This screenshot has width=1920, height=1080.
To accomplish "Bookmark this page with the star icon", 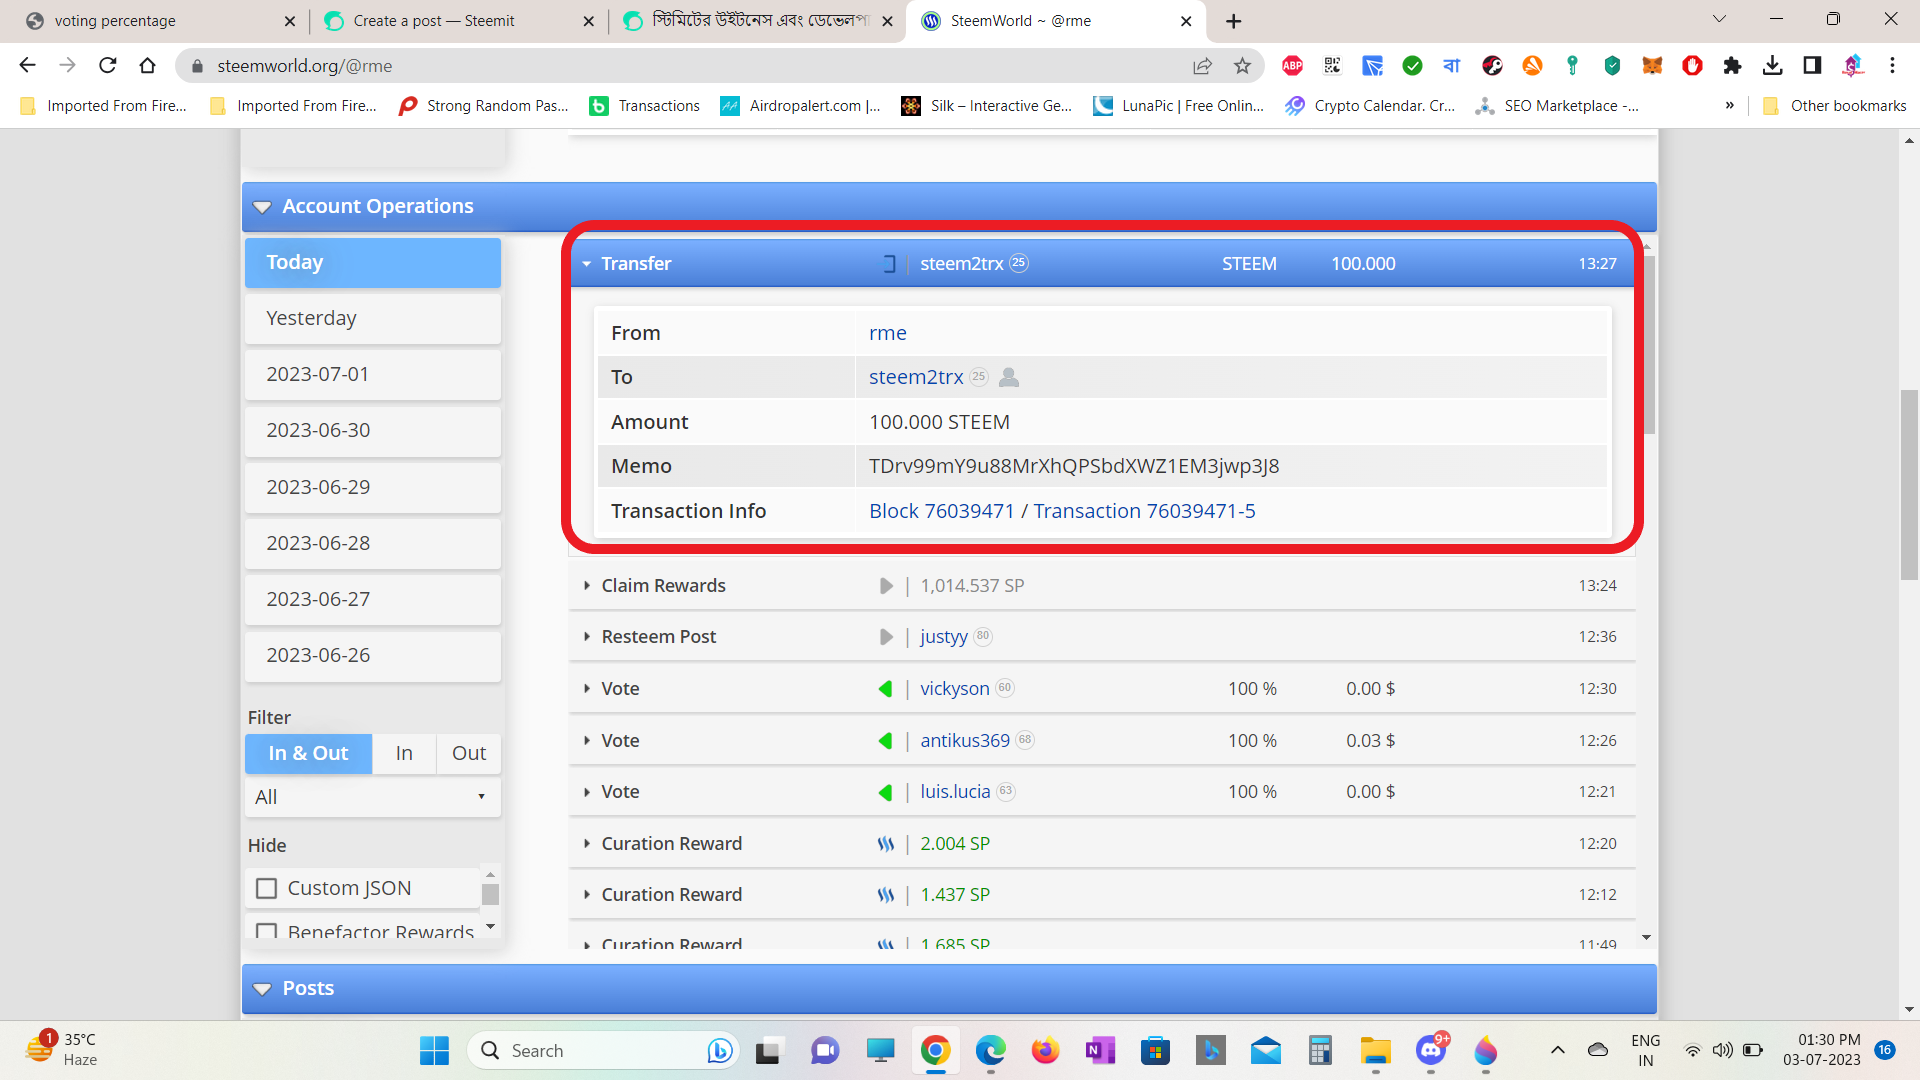I will coord(1242,66).
